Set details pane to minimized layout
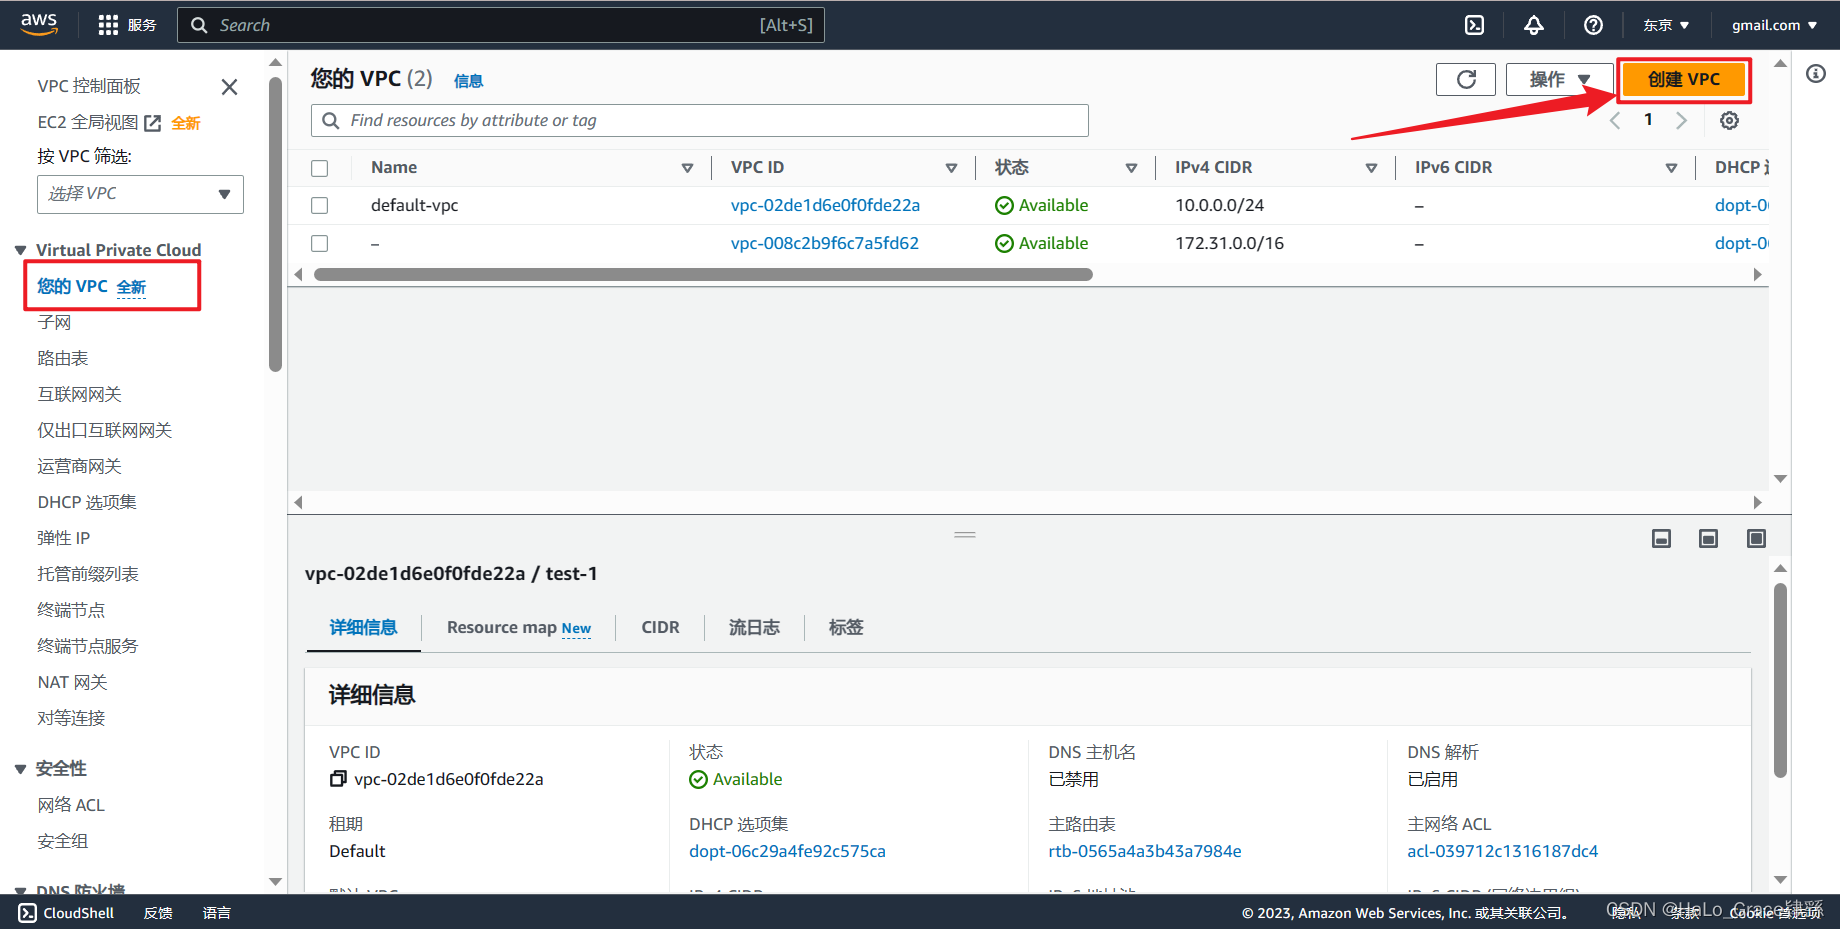 1661,539
